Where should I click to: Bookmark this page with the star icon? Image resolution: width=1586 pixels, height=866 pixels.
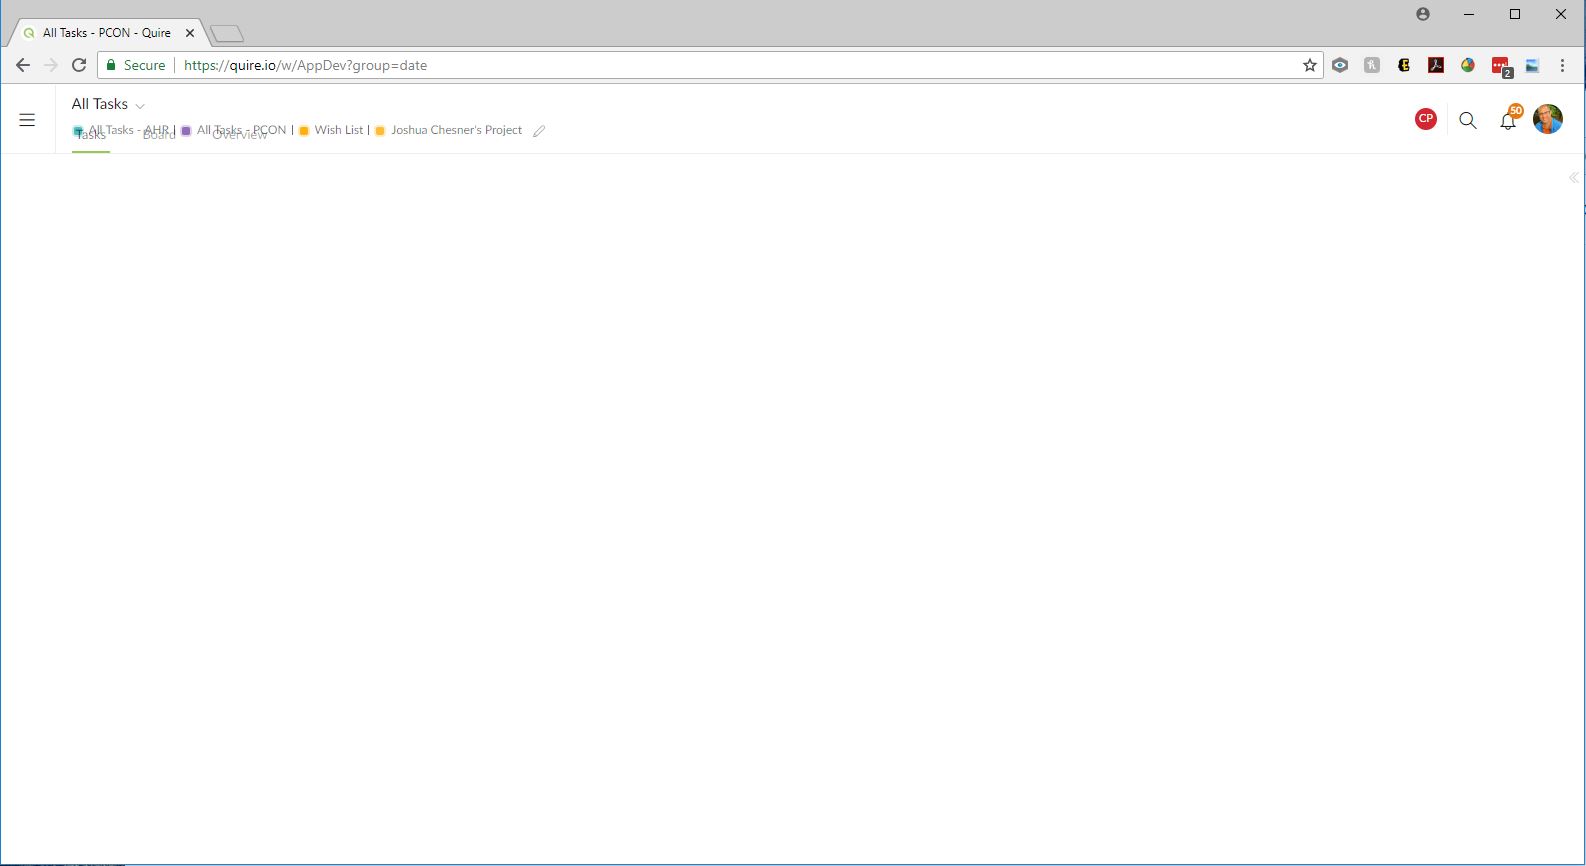1310,65
